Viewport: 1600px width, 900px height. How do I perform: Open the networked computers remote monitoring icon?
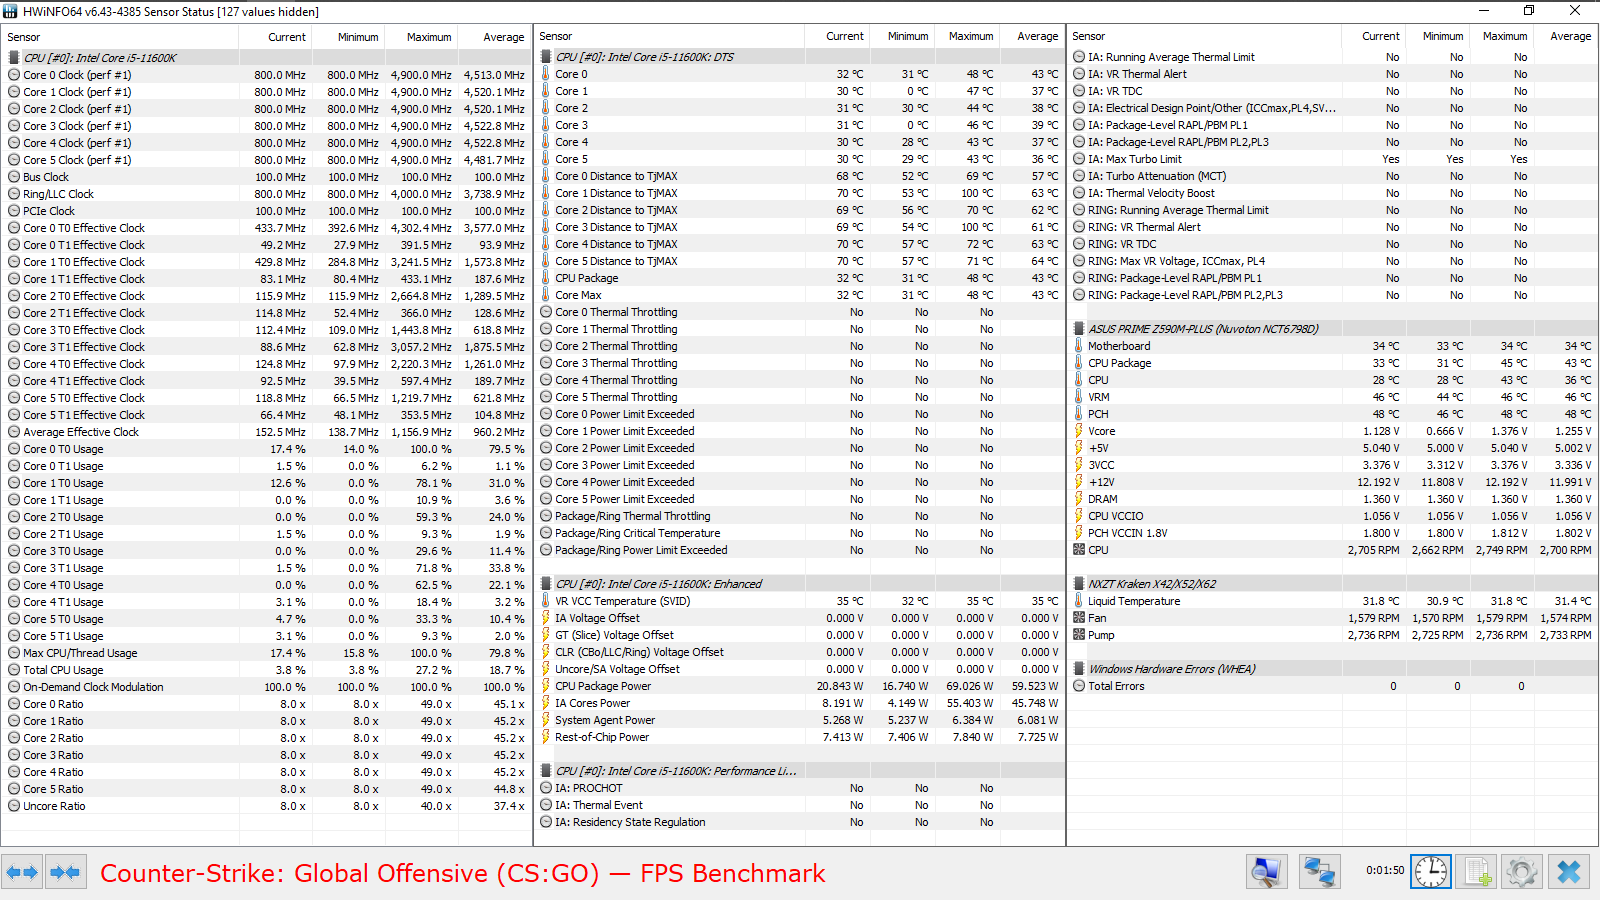point(1320,872)
